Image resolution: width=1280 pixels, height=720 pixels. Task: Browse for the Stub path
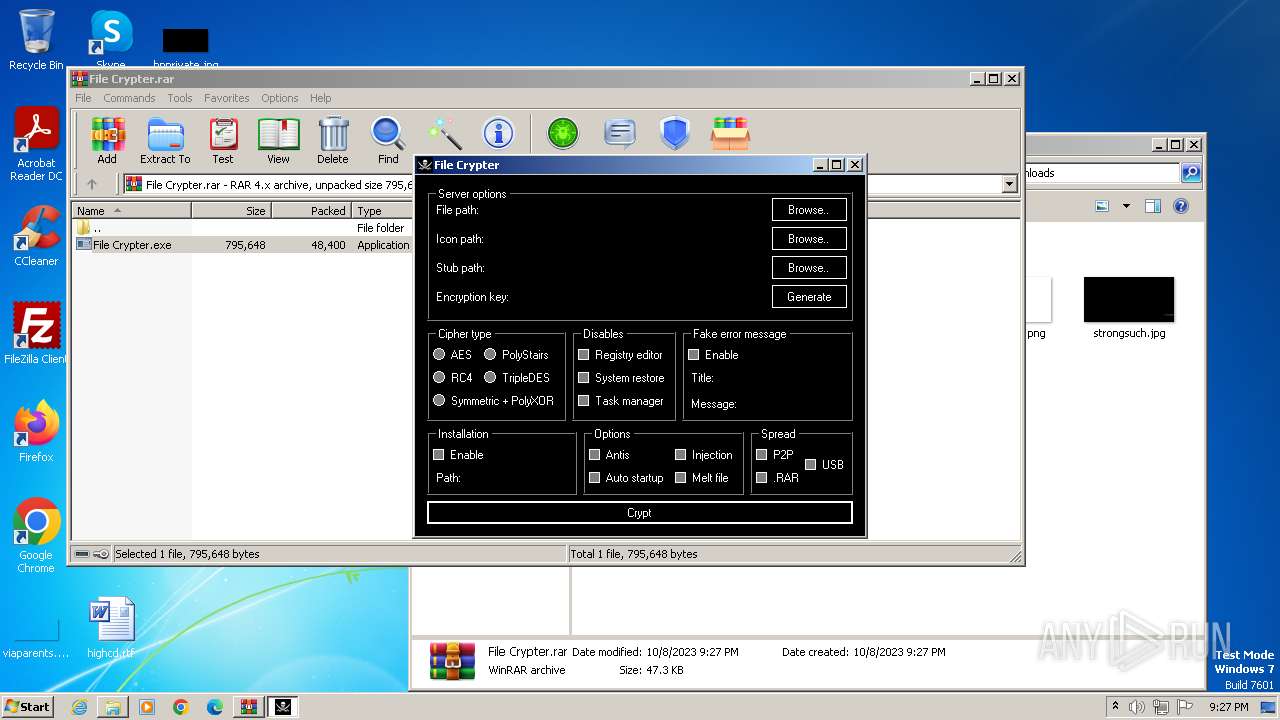809,268
